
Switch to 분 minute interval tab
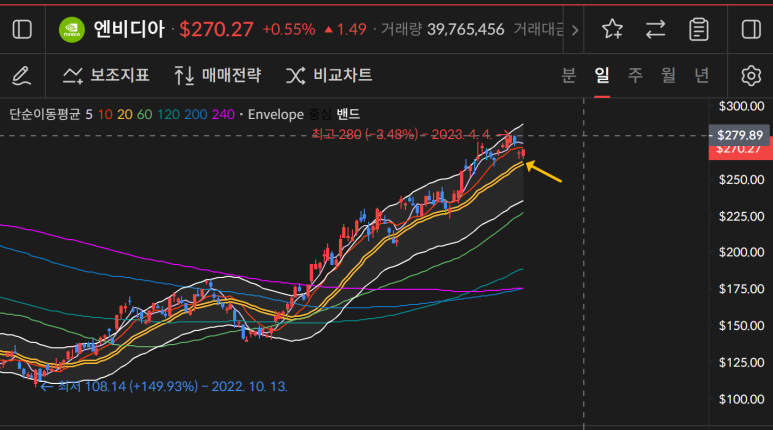point(568,75)
